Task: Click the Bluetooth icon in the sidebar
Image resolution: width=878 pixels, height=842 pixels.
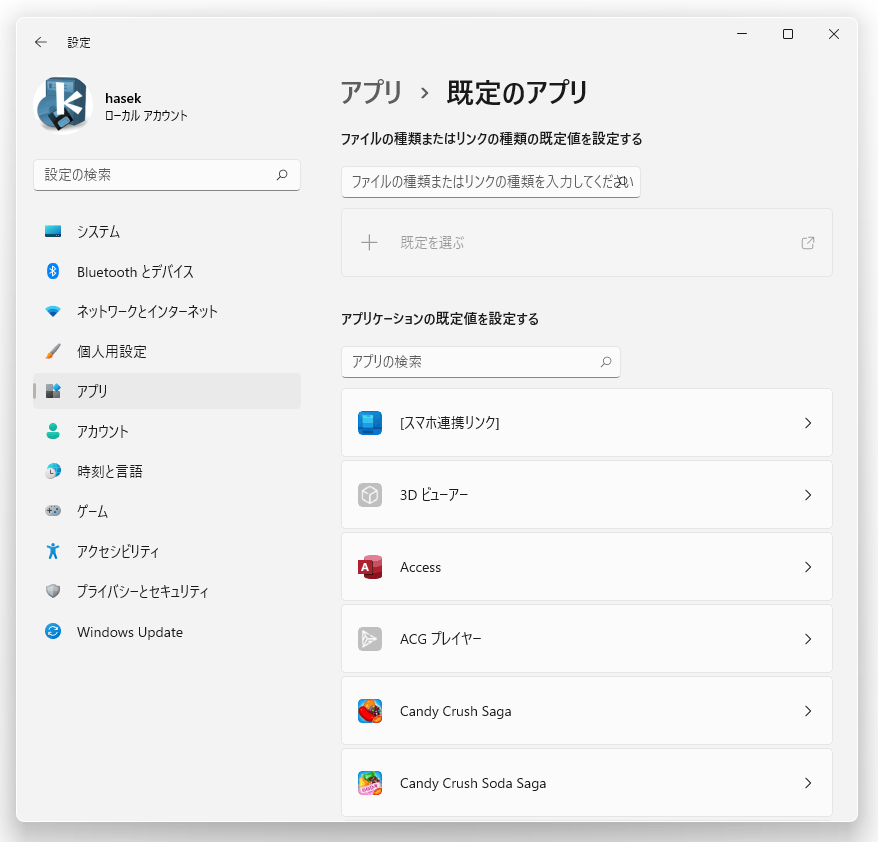Action: pos(53,272)
